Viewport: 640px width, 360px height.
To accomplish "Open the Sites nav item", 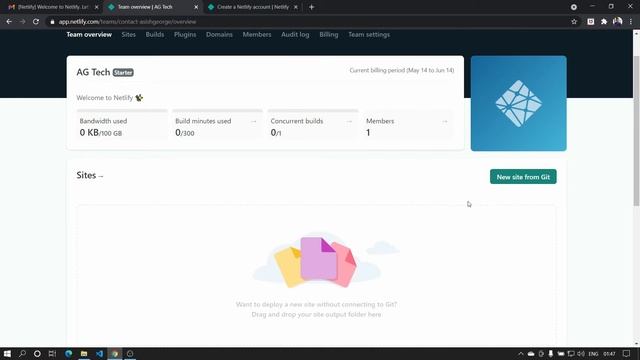I will point(129,35).
